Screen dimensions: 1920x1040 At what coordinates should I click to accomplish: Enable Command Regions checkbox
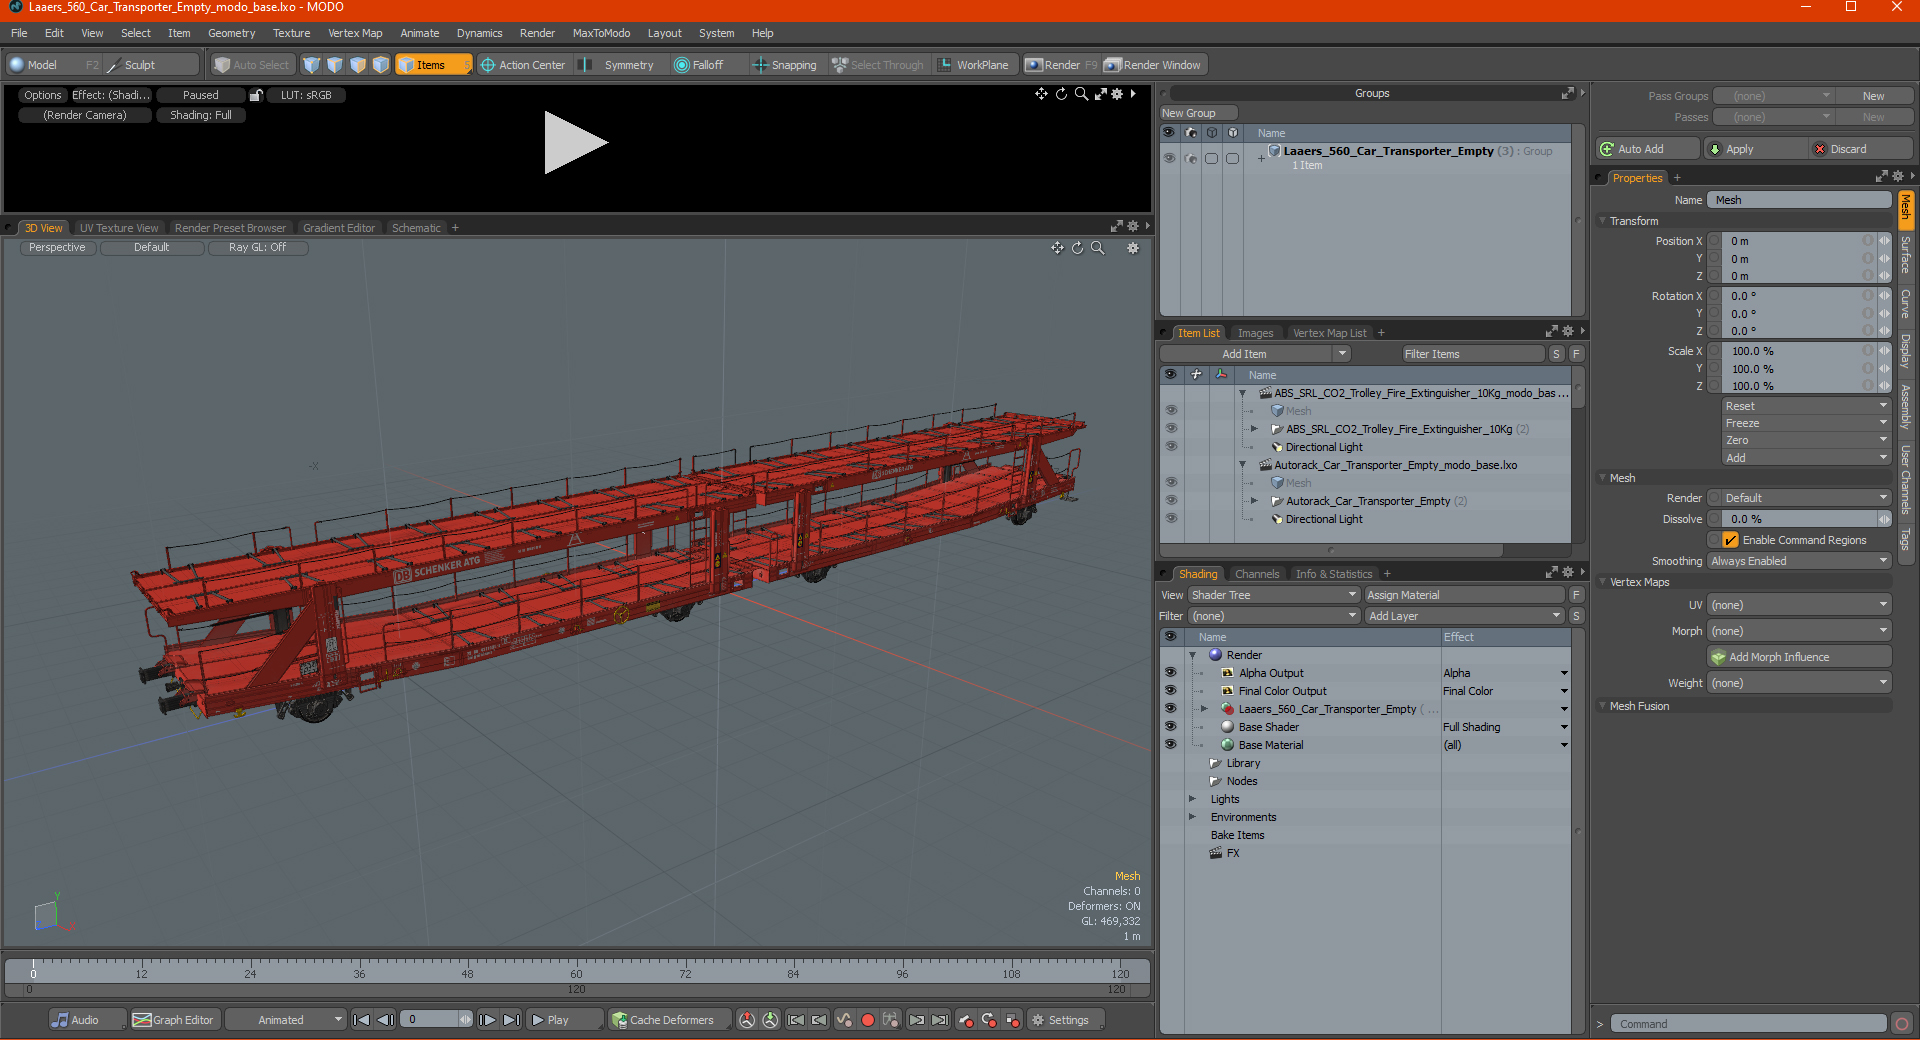click(1730, 540)
